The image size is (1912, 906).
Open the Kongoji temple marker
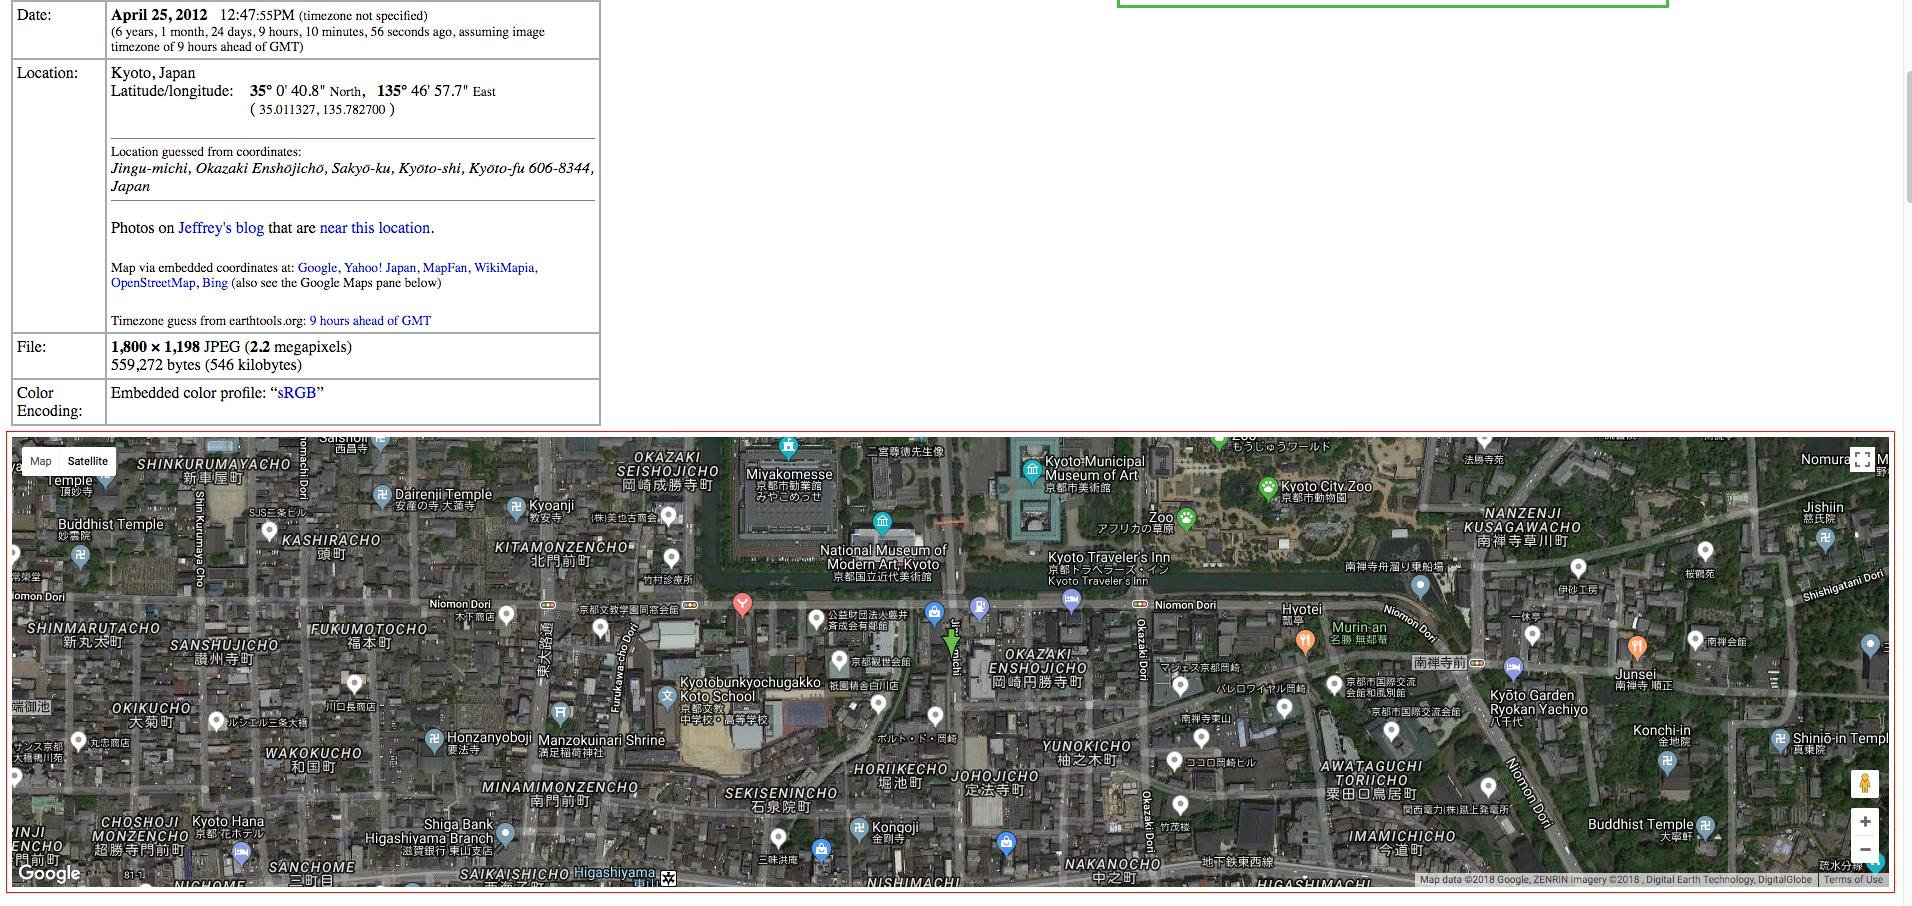(859, 828)
